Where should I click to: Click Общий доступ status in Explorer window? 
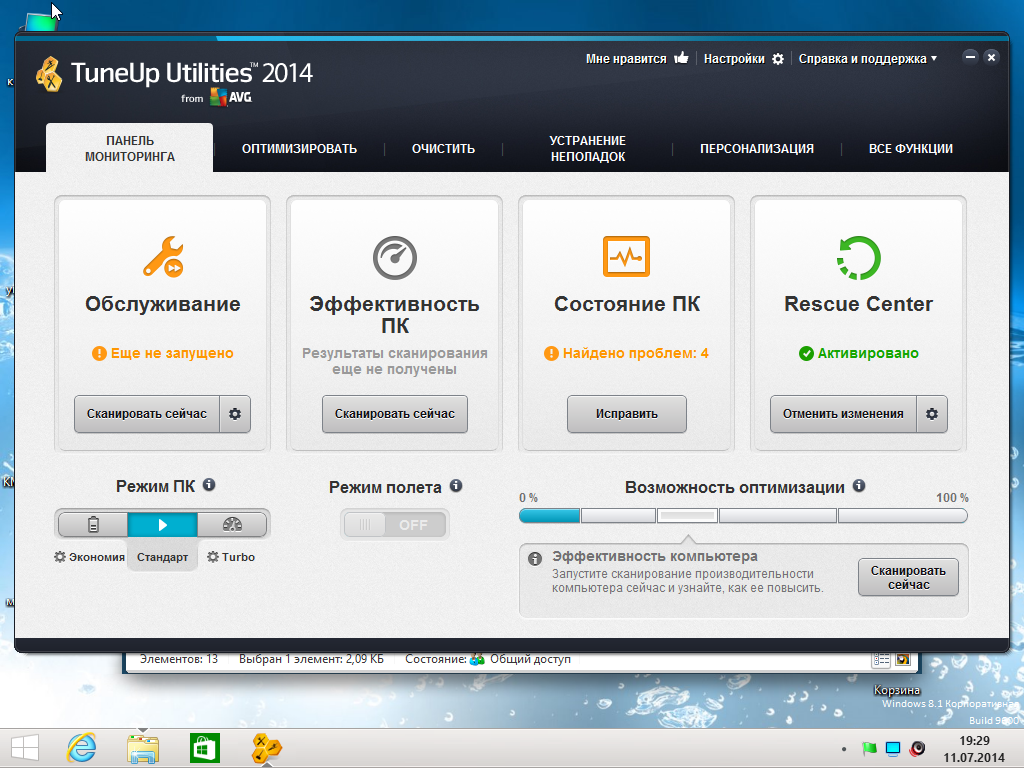pos(530,659)
